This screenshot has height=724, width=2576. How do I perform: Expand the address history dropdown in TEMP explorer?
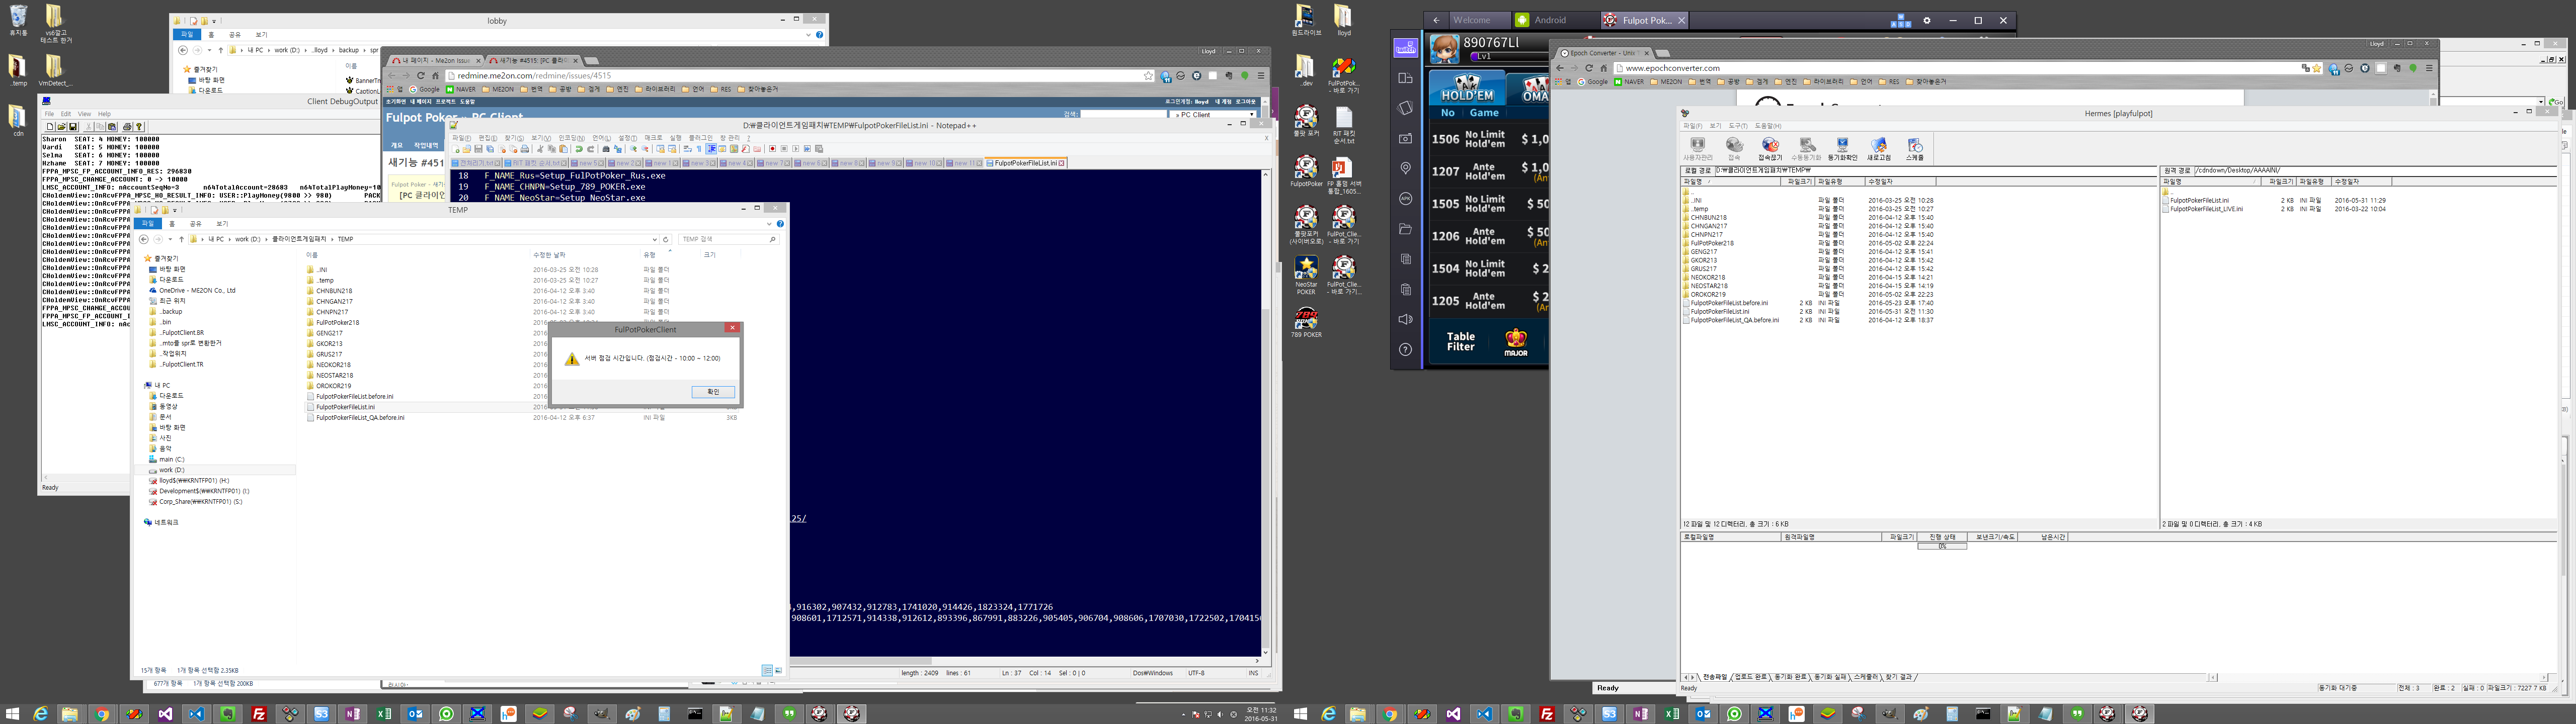(x=655, y=239)
